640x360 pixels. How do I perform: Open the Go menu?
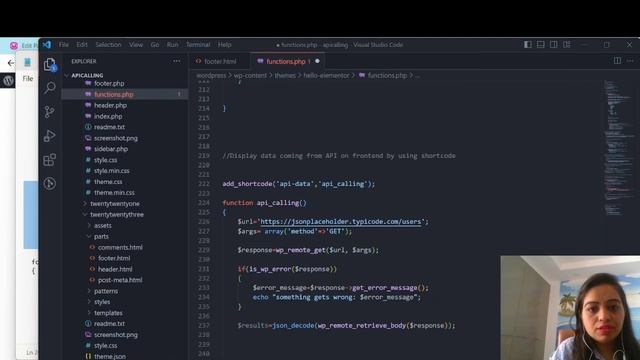(x=155, y=44)
